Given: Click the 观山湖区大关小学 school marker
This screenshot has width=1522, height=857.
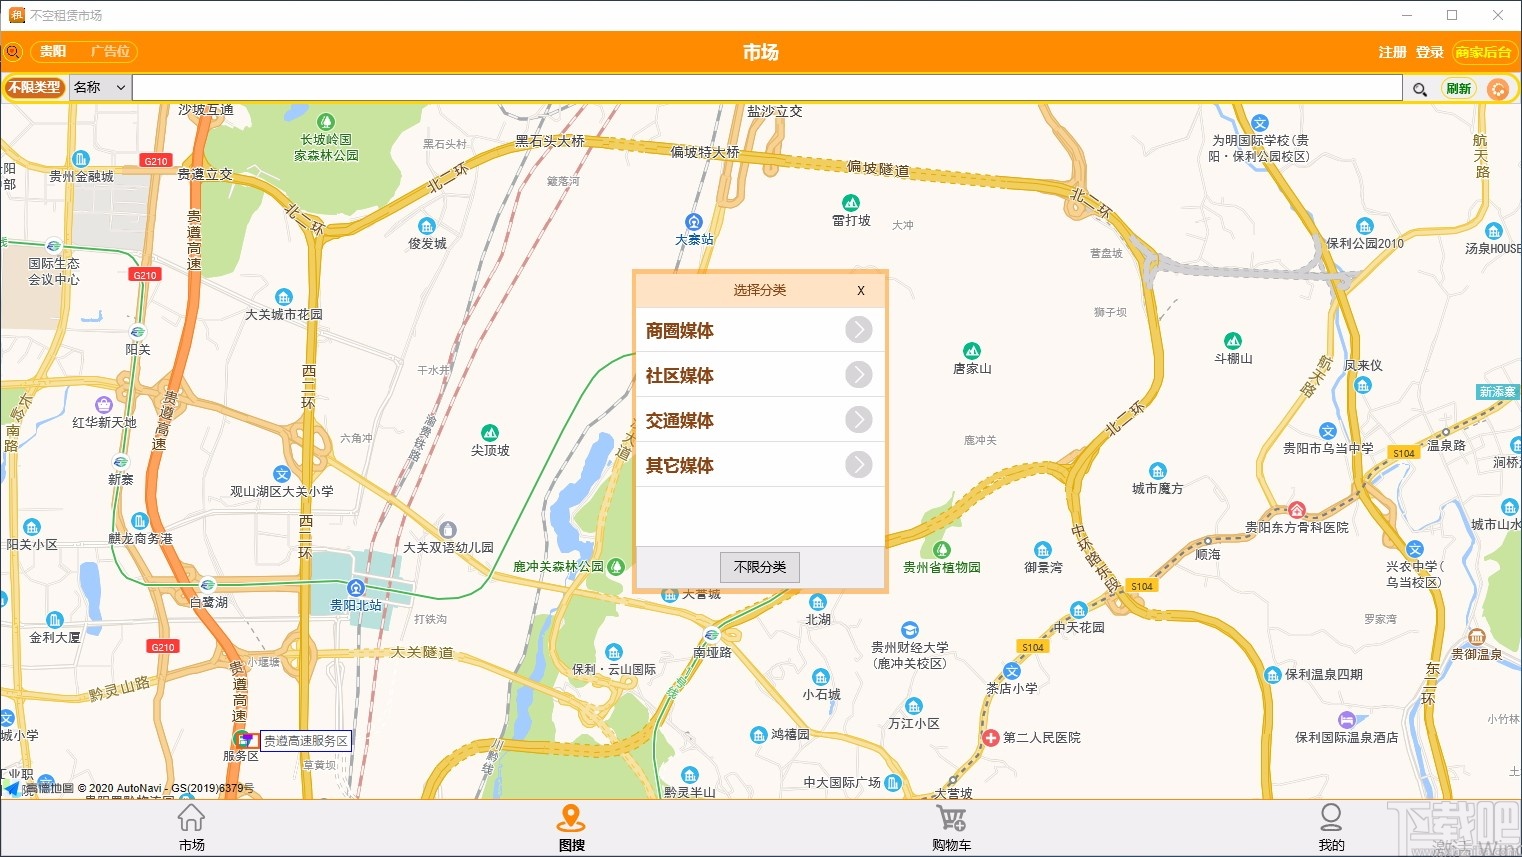Looking at the screenshot, I should pos(282,474).
